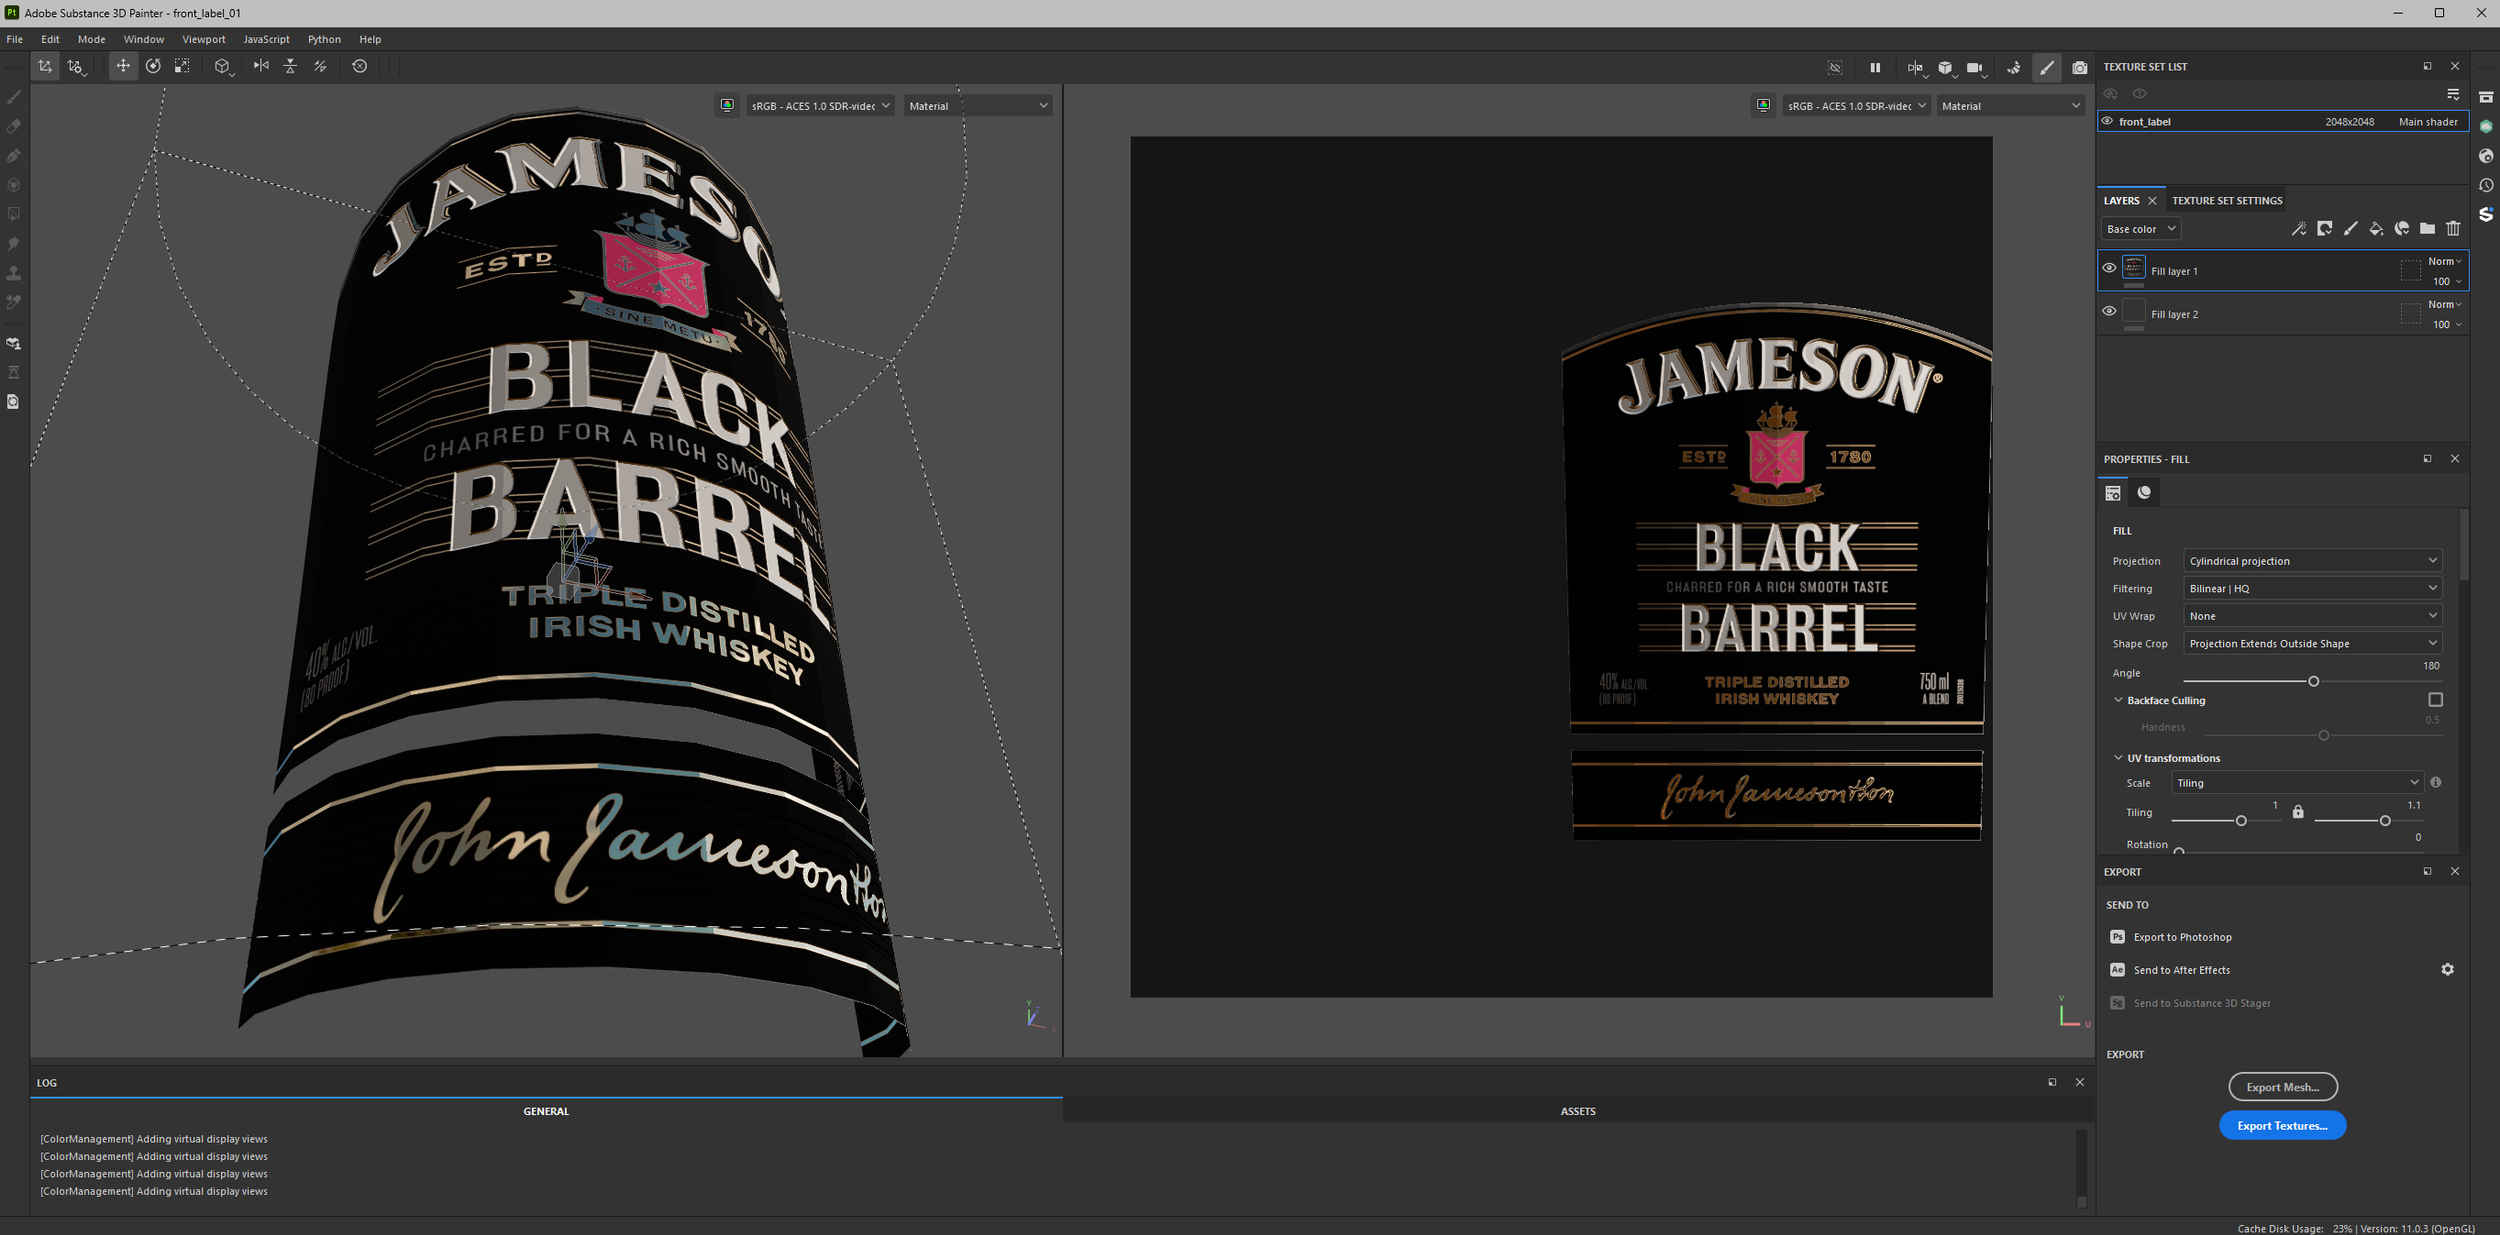Click the second Tiling slider handle
This screenshot has height=1235, width=2500.
tap(2385, 820)
